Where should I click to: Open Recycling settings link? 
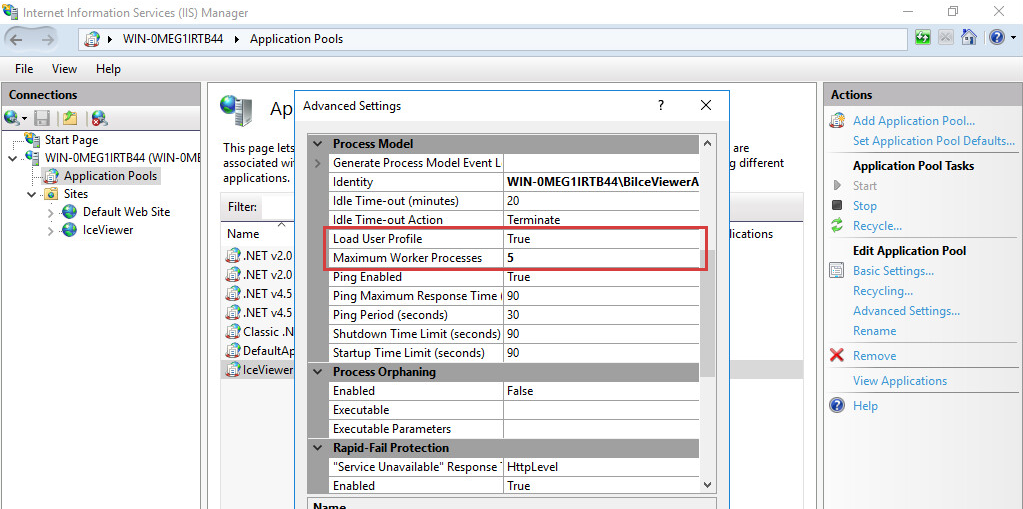pos(882,291)
